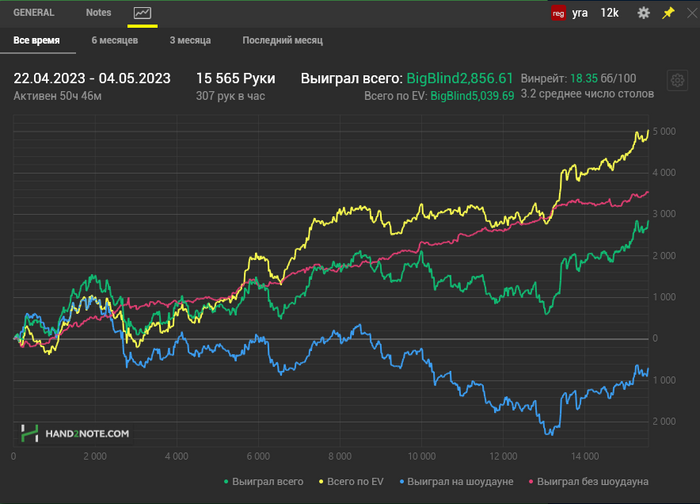700x504 pixels.
Task: Select the Все время period tab
Action: pos(37,40)
